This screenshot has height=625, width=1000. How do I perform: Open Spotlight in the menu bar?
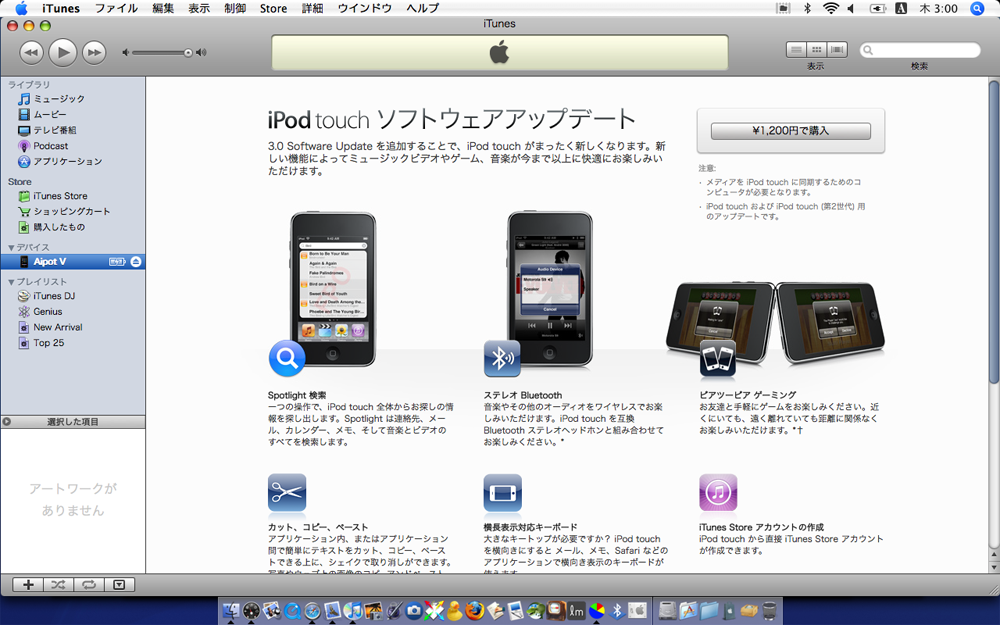[977, 8]
